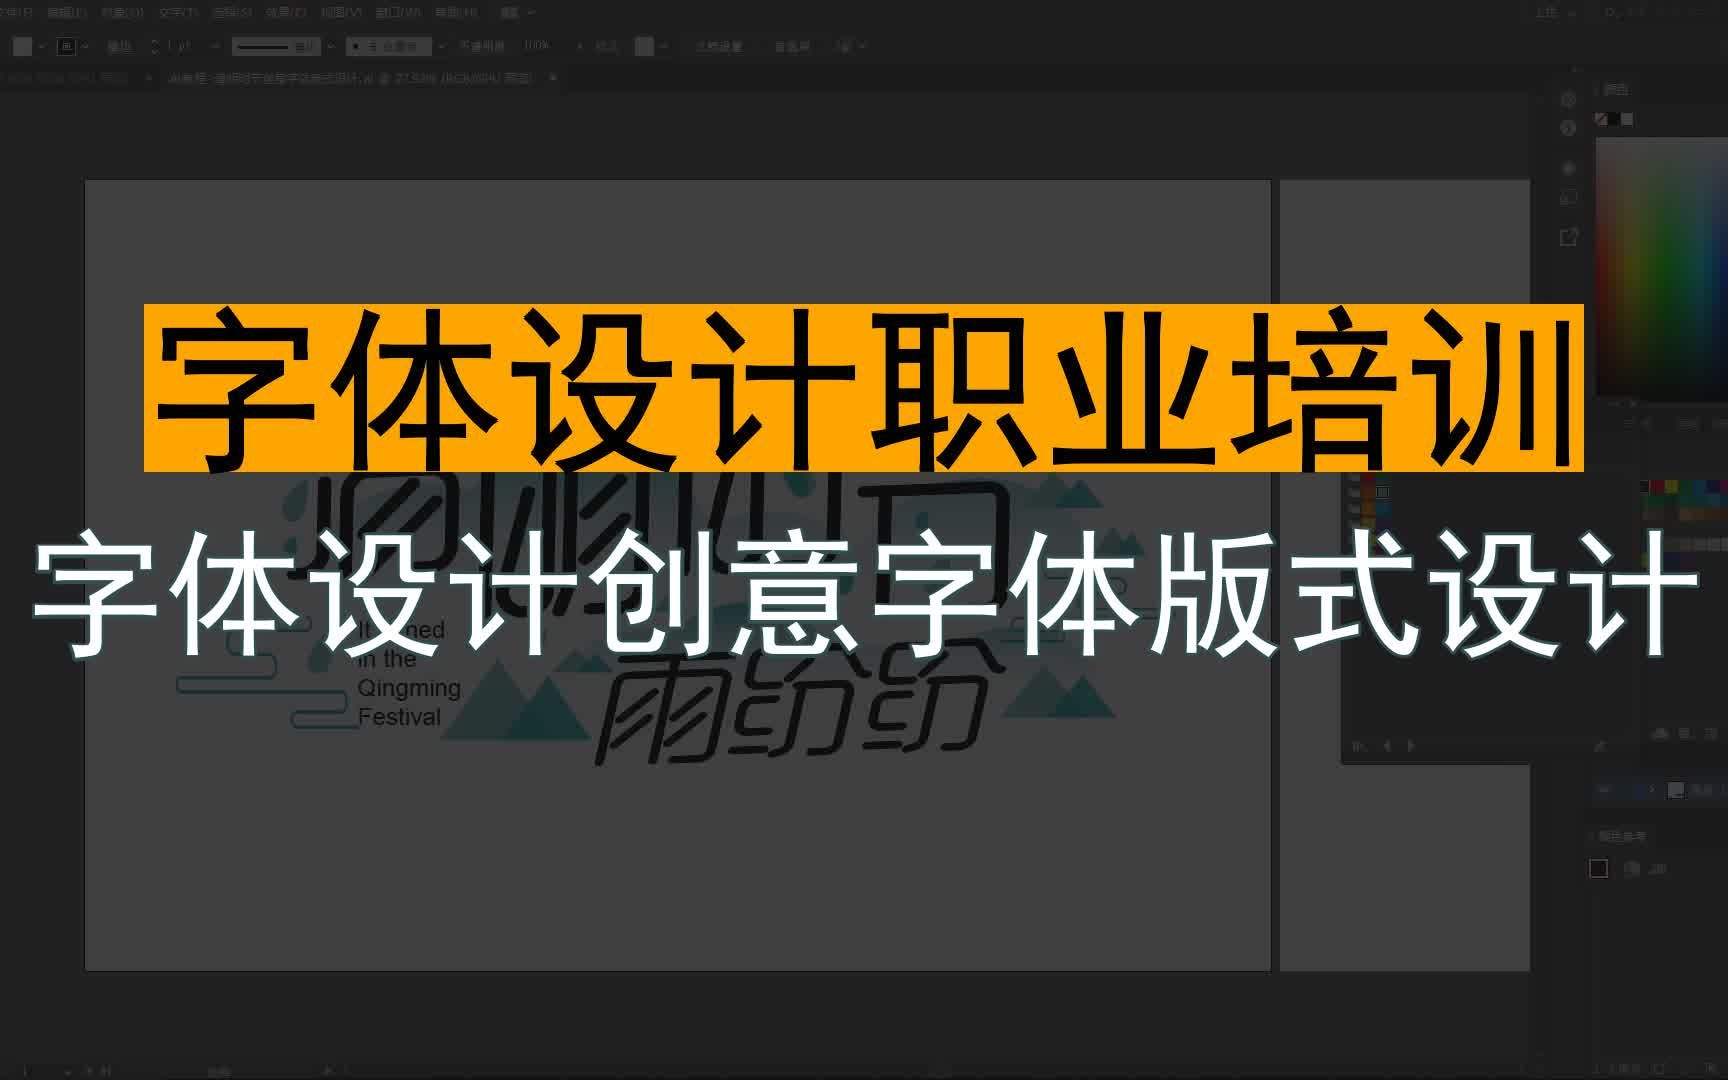Open the 对象(O) menu
Viewport: 1728px width, 1080px height.
(122, 13)
